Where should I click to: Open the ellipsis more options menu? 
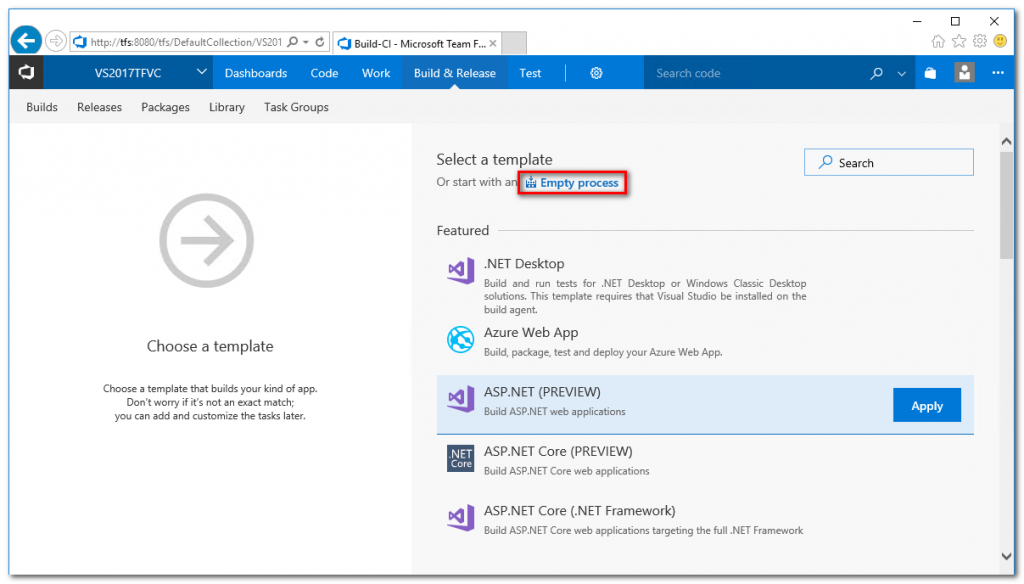pyautogui.click(x=998, y=73)
